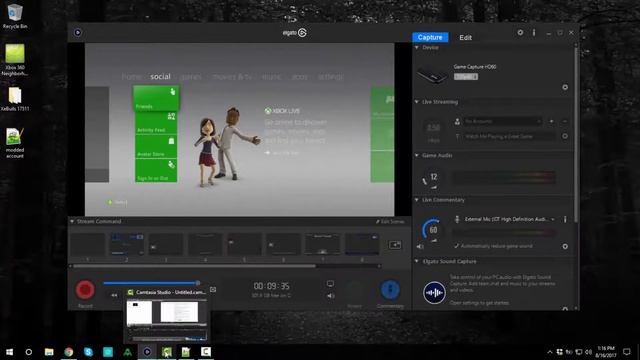This screenshot has height=360, width=640.
Task: Select scene thumbnail 3
Action: pos(166,244)
